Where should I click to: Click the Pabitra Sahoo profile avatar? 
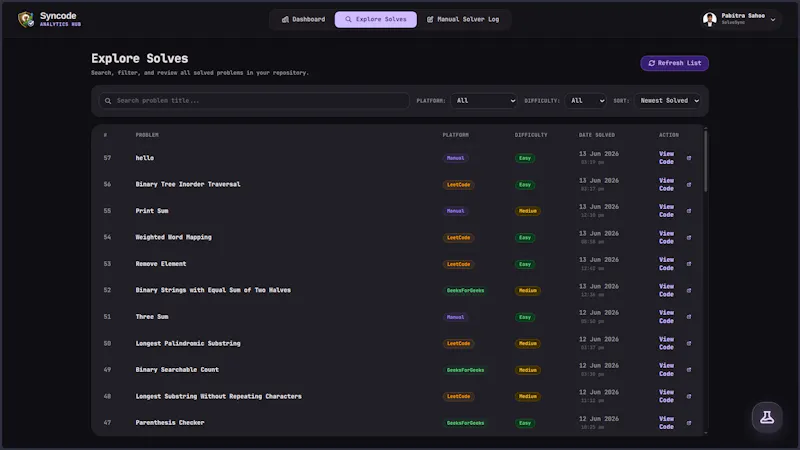tap(709, 19)
